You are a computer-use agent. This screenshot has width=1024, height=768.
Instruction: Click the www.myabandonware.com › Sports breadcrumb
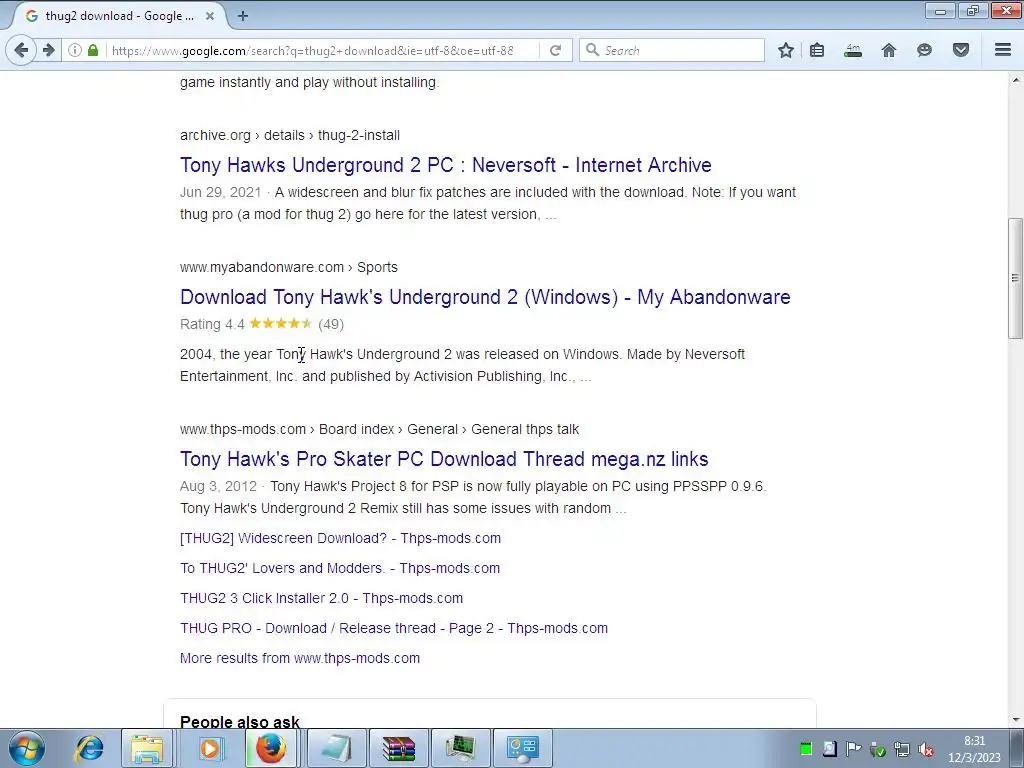coord(289,267)
